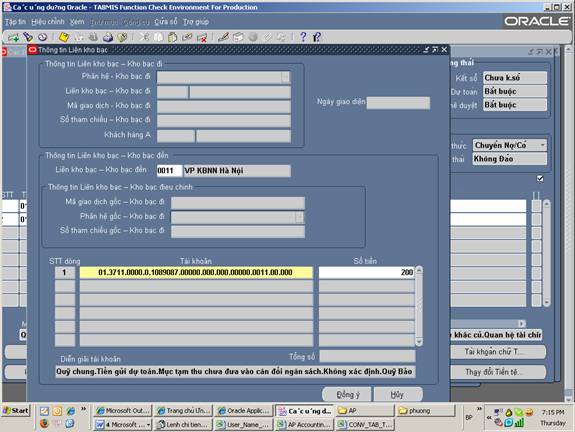
Task: Click the Hủy button
Action: coord(398,394)
